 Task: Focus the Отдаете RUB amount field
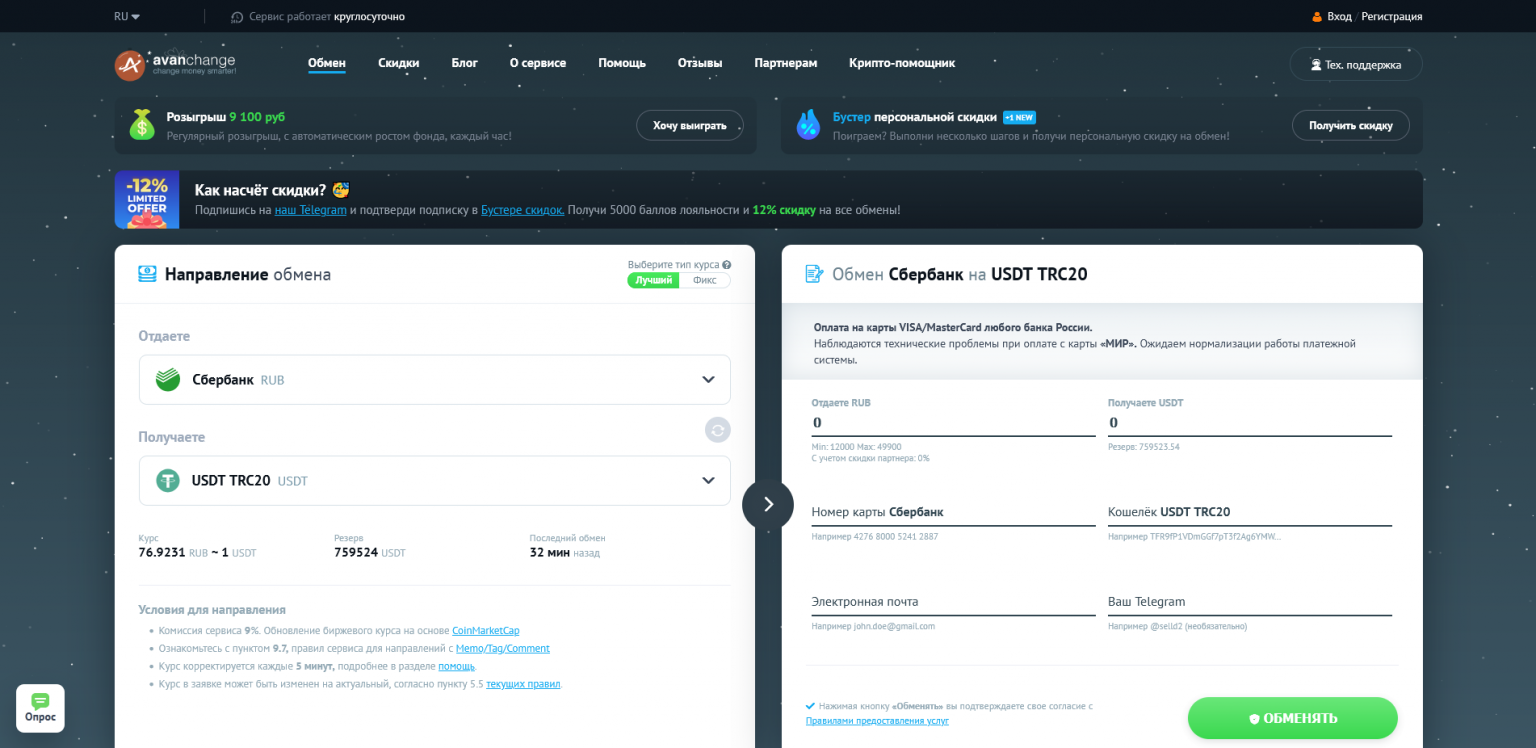point(952,423)
